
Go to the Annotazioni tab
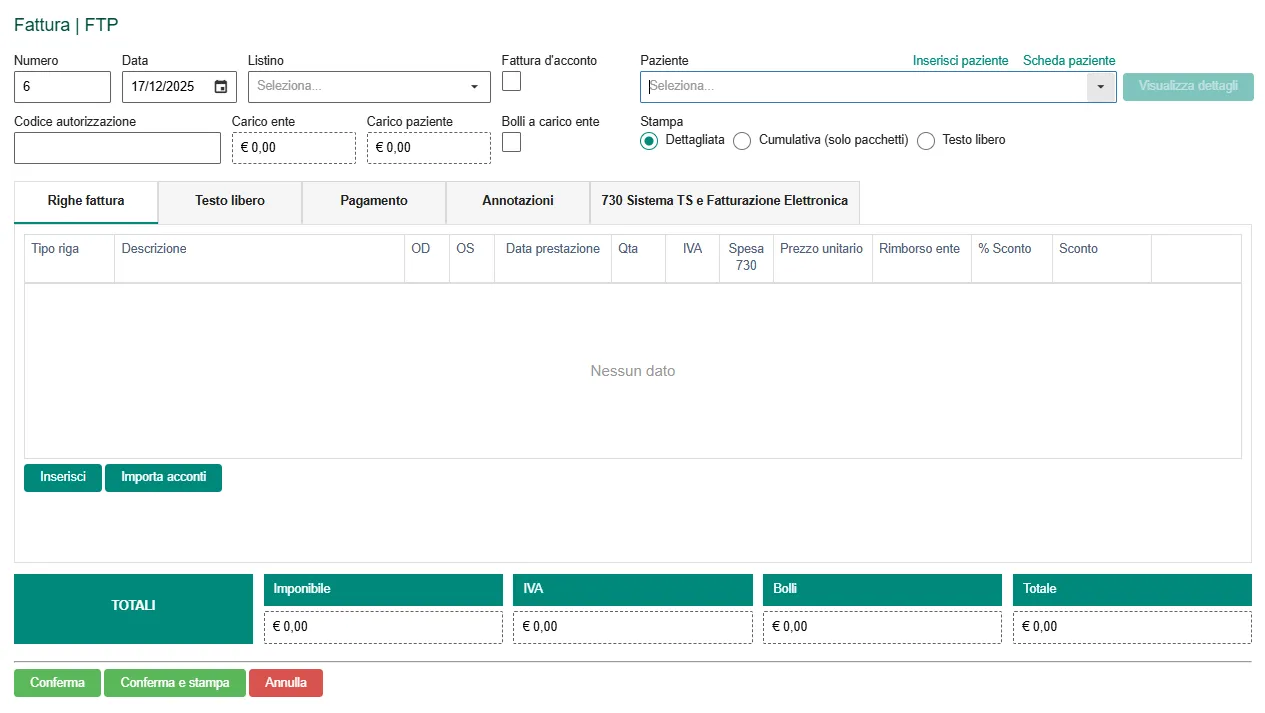[518, 201]
